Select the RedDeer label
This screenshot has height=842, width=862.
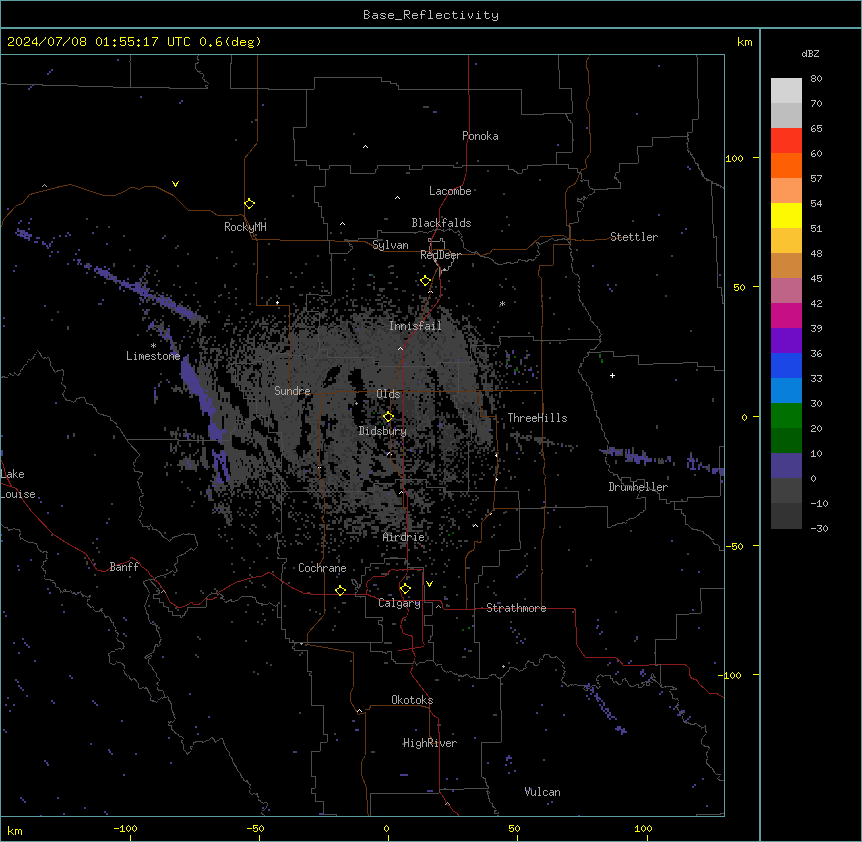tap(440, 255)
